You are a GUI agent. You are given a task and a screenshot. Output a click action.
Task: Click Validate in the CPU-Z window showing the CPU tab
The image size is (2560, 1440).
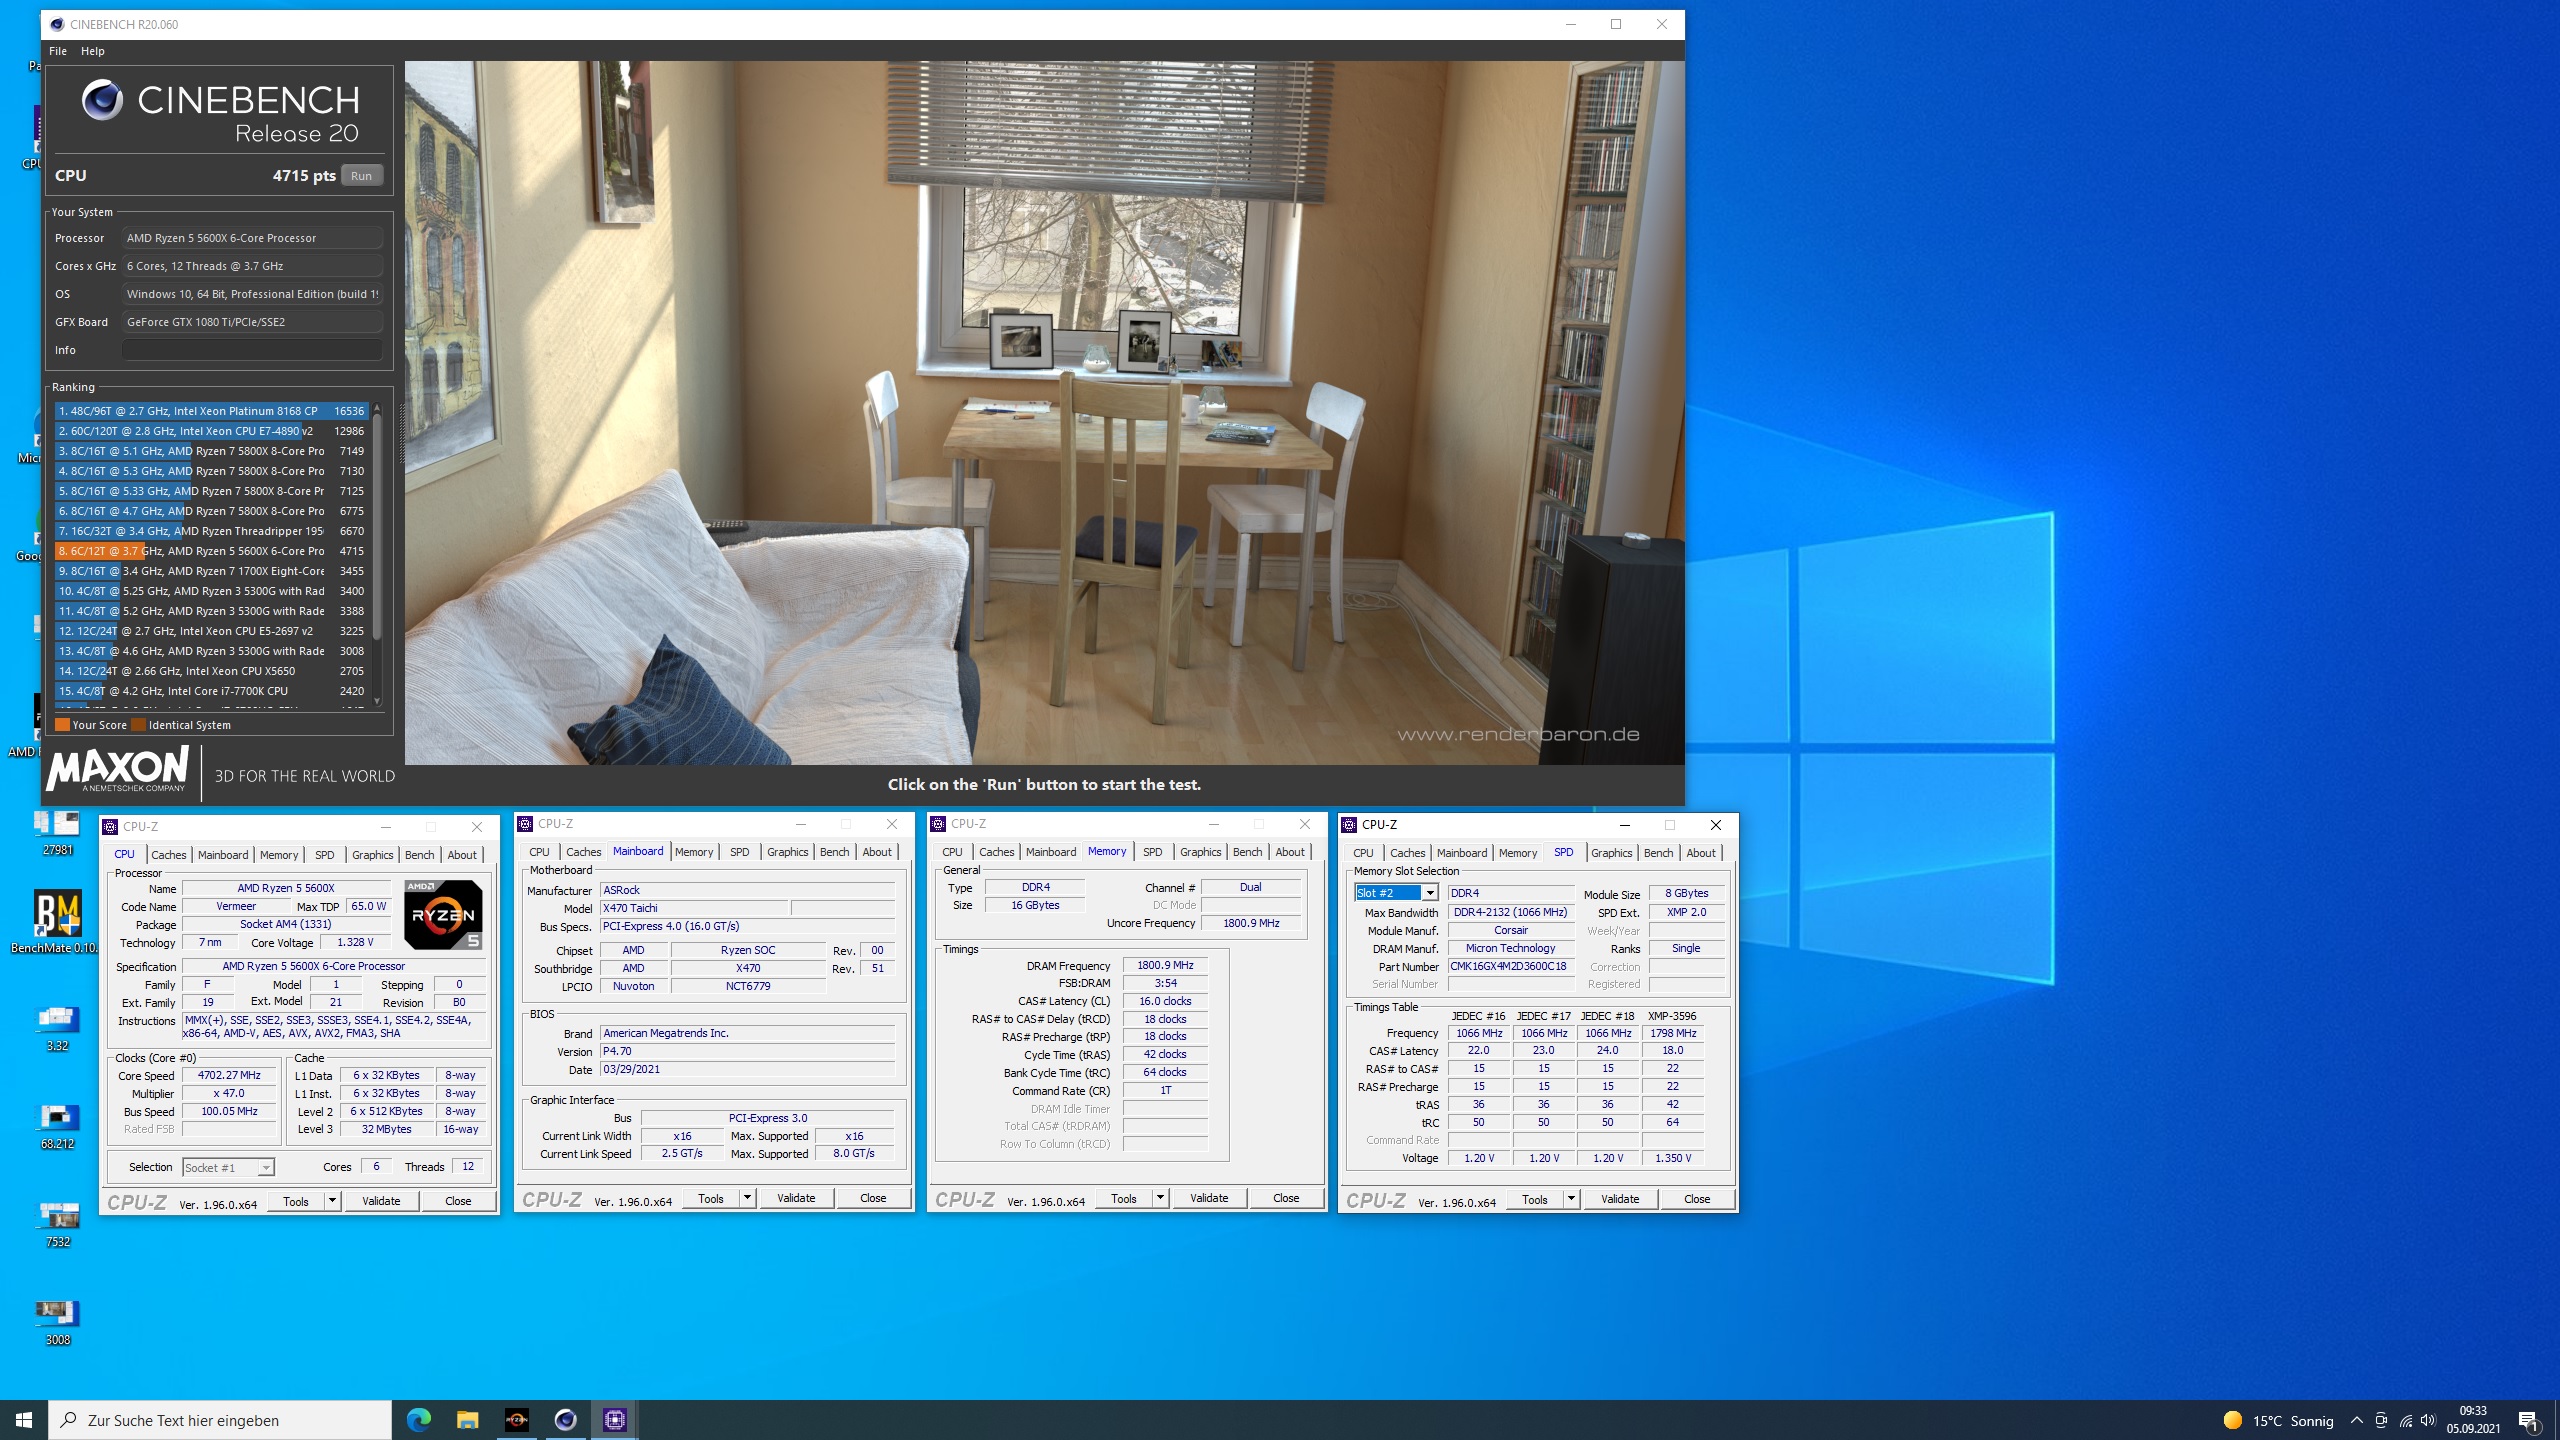[x=381, y=1201]
